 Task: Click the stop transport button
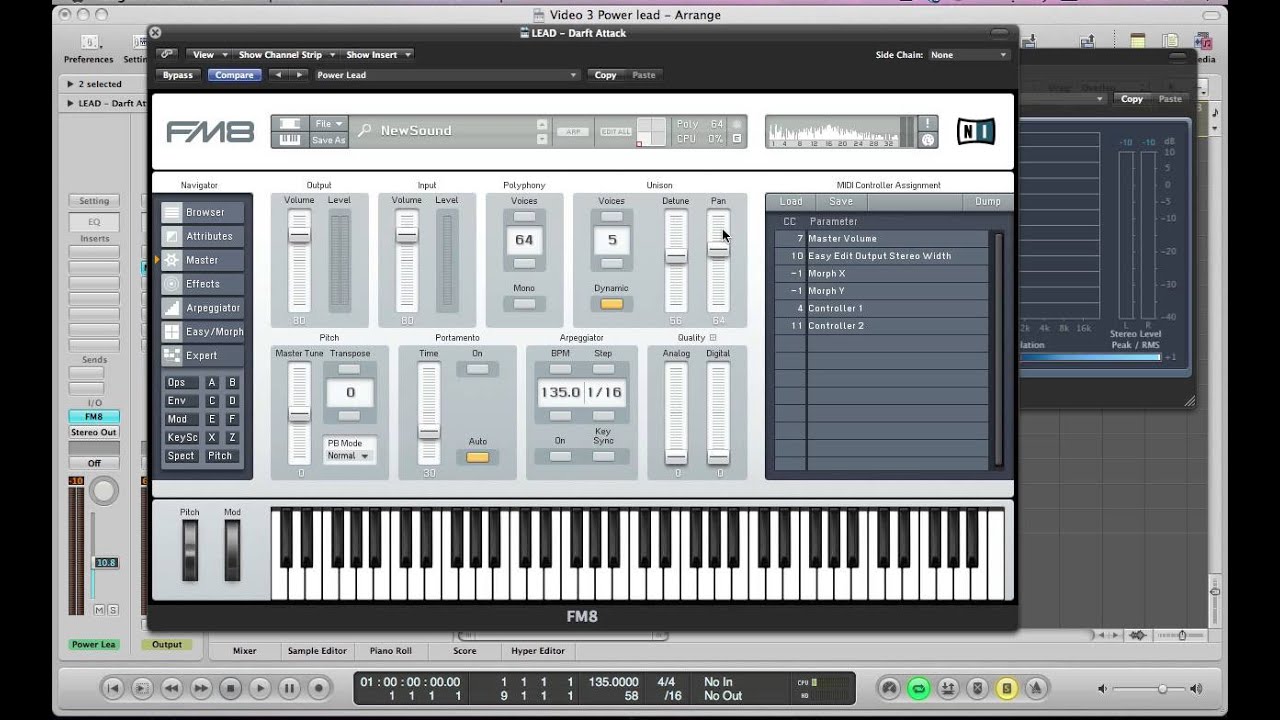point(231,688)
